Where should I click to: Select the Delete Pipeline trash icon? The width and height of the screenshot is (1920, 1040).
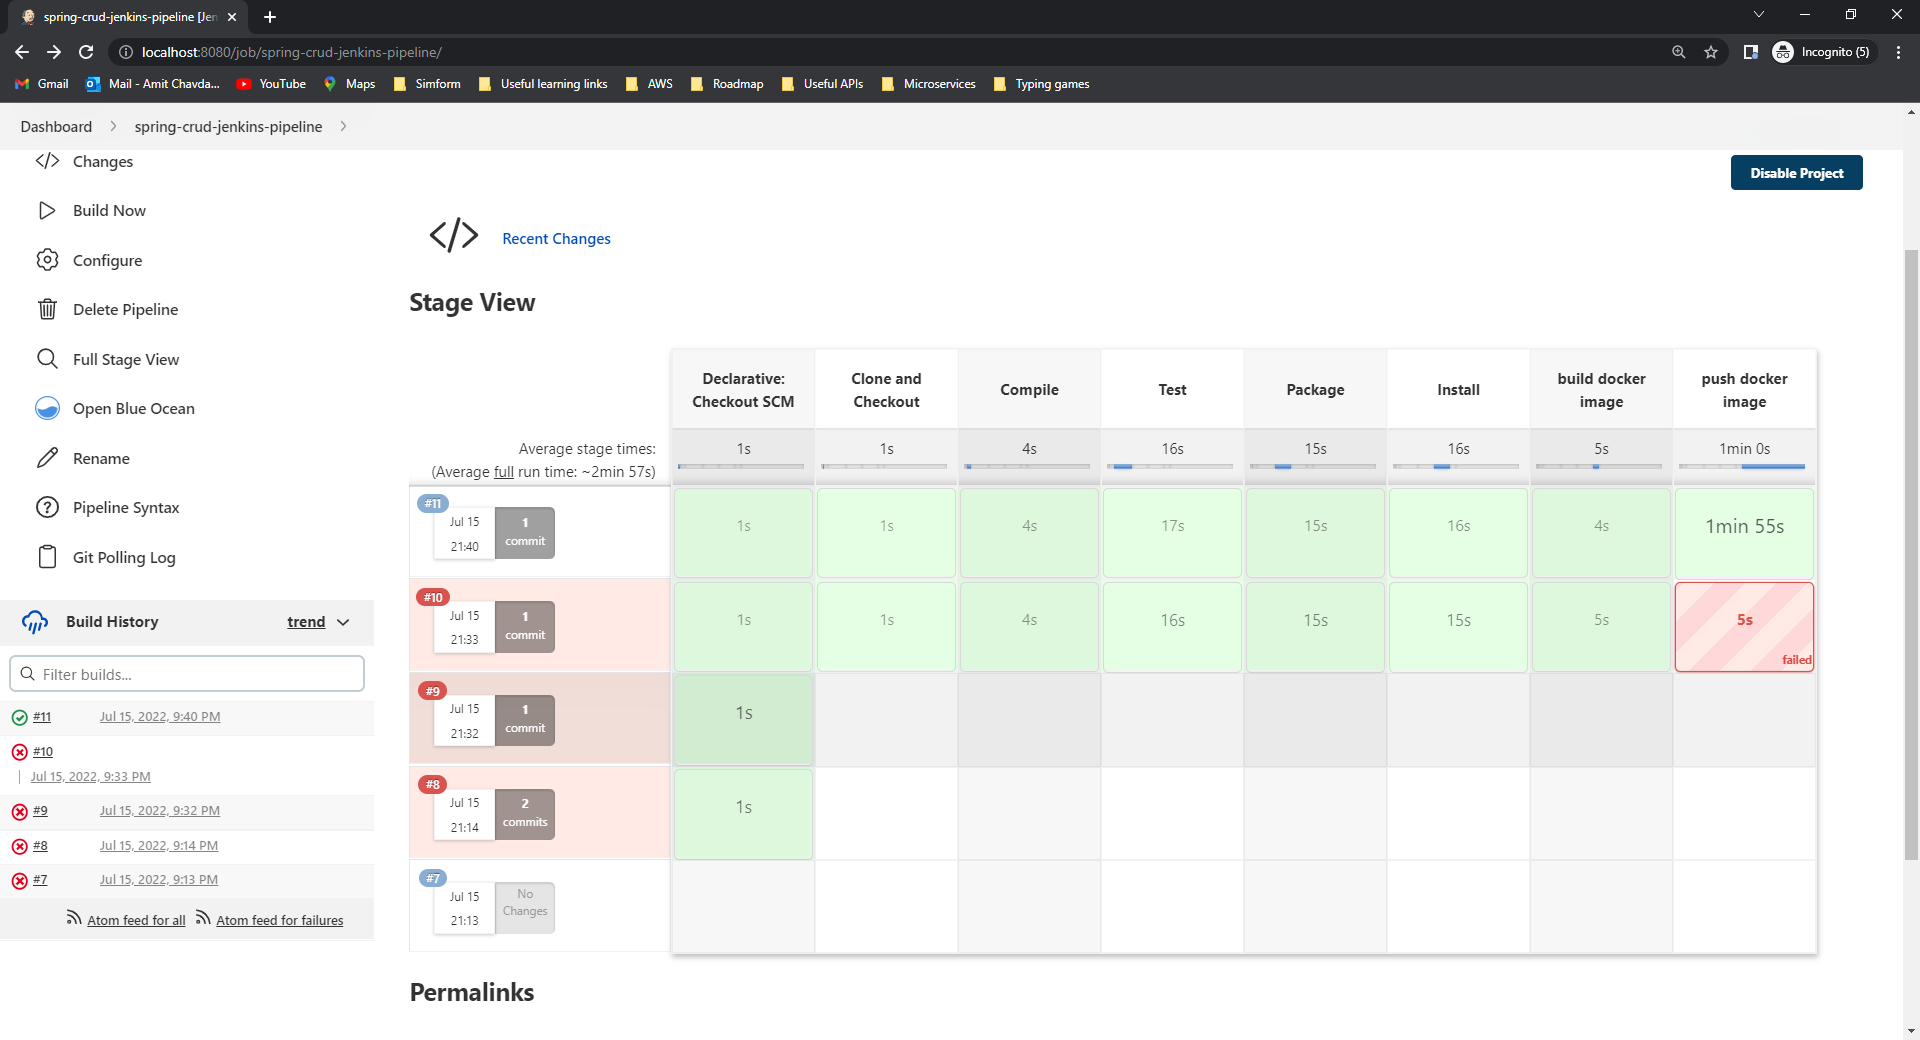coord(47,309)
